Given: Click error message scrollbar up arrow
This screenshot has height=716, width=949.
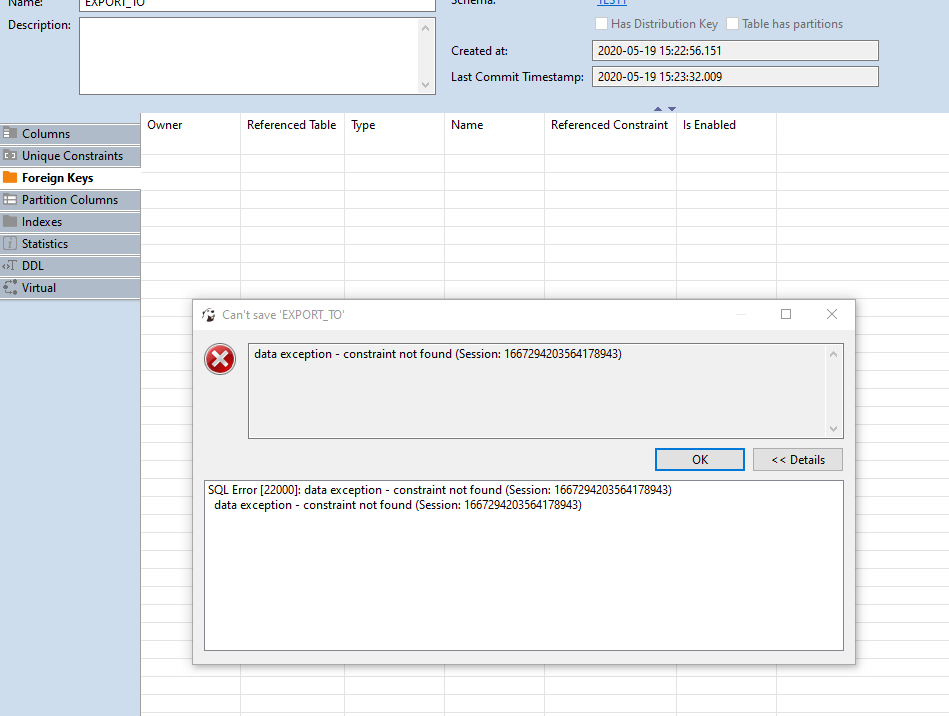Looking at the screenshot, I should [x=833, y=354].
